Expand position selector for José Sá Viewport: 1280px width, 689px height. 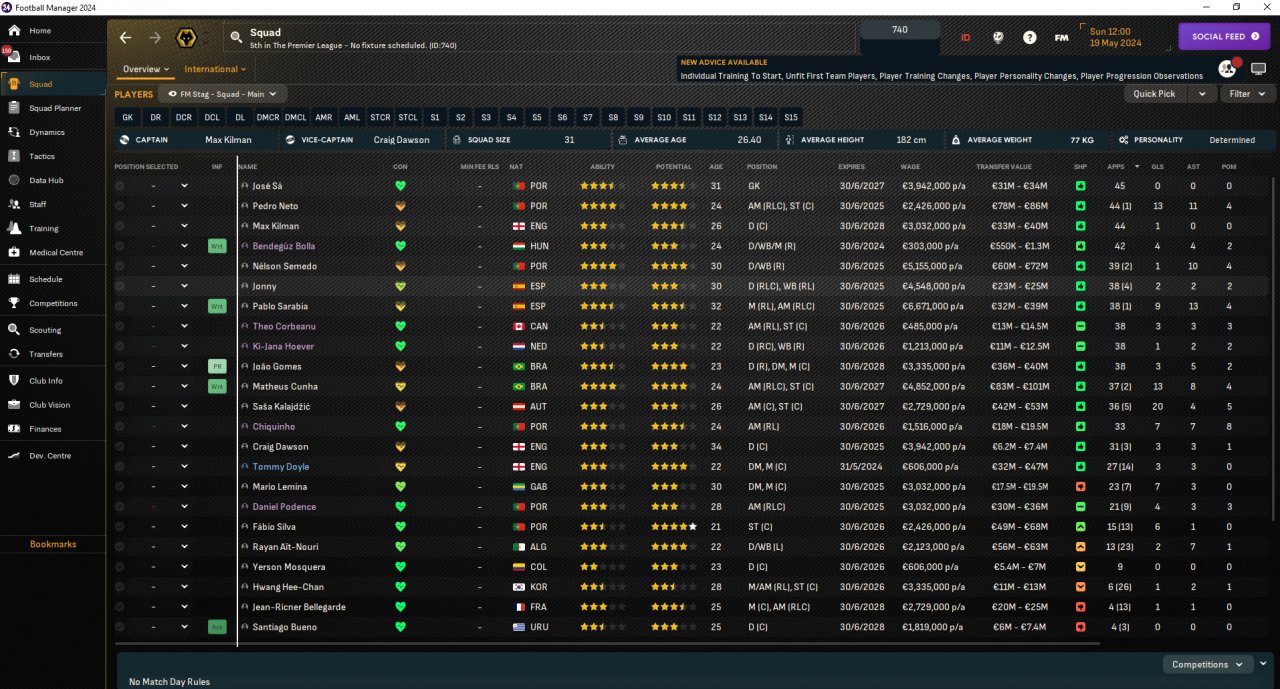tap(184, 186)
